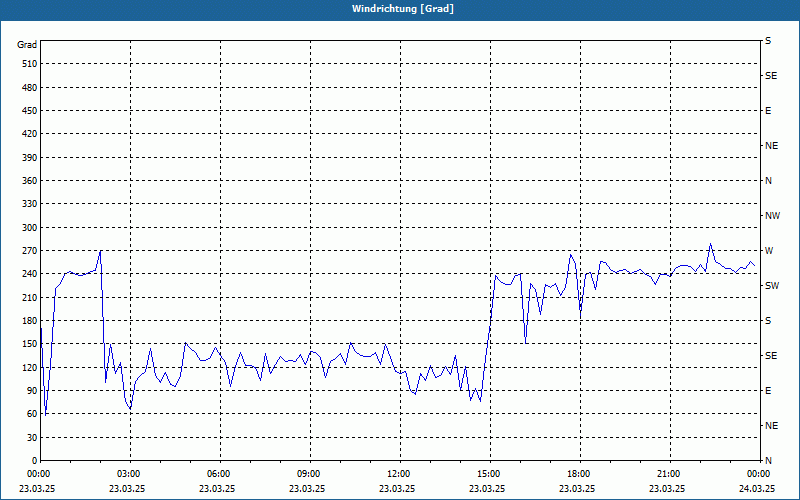Select the 210 degree axis label
The image size is (800, 500).
coord(30,297)
